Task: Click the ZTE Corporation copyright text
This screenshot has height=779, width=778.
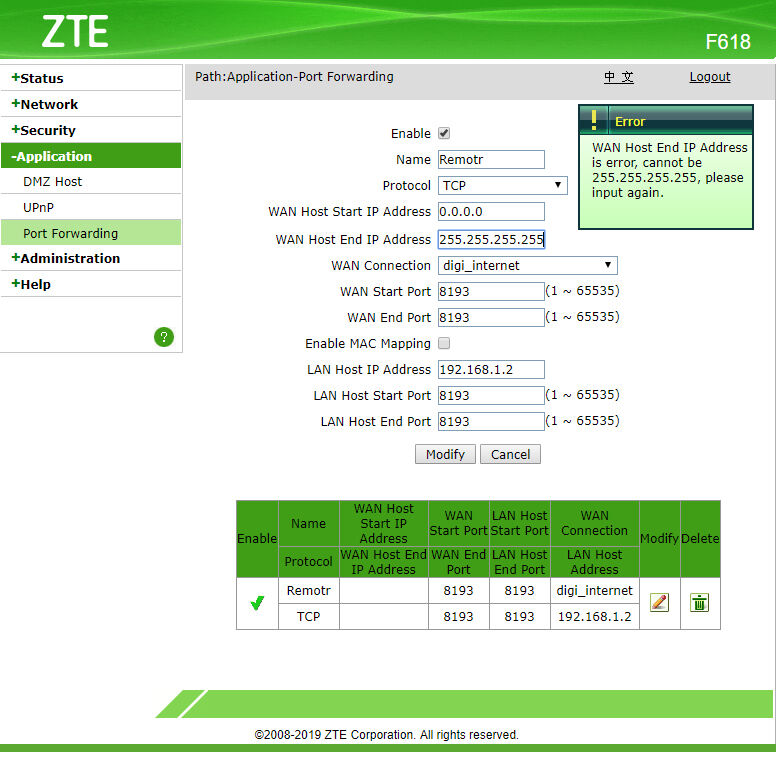Action: (x=387, y=734)
